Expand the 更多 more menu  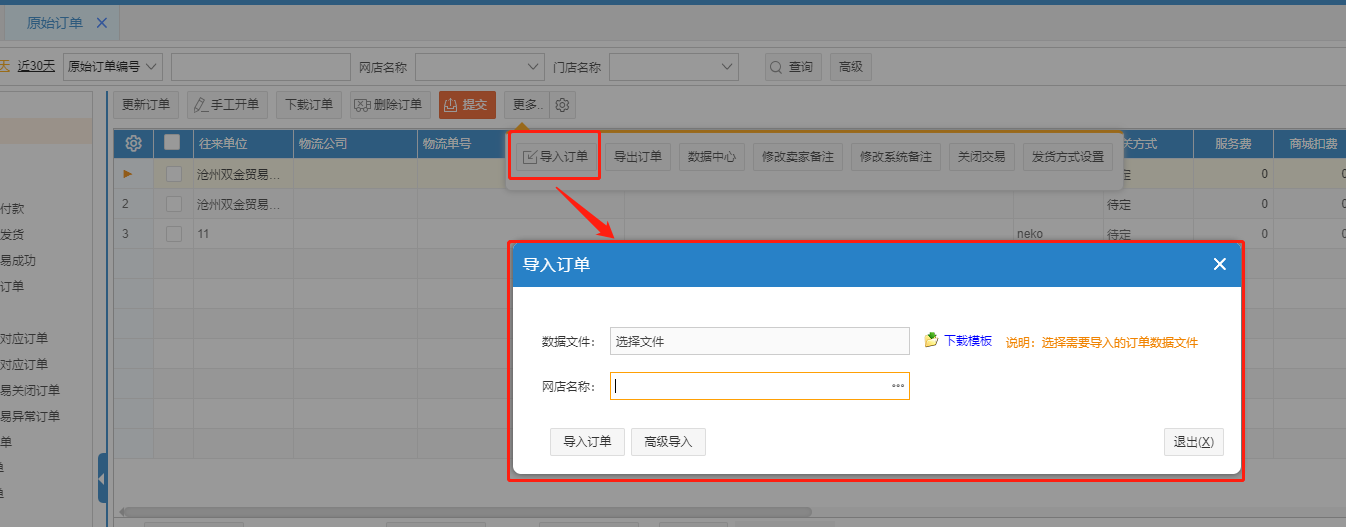point(527,105)
